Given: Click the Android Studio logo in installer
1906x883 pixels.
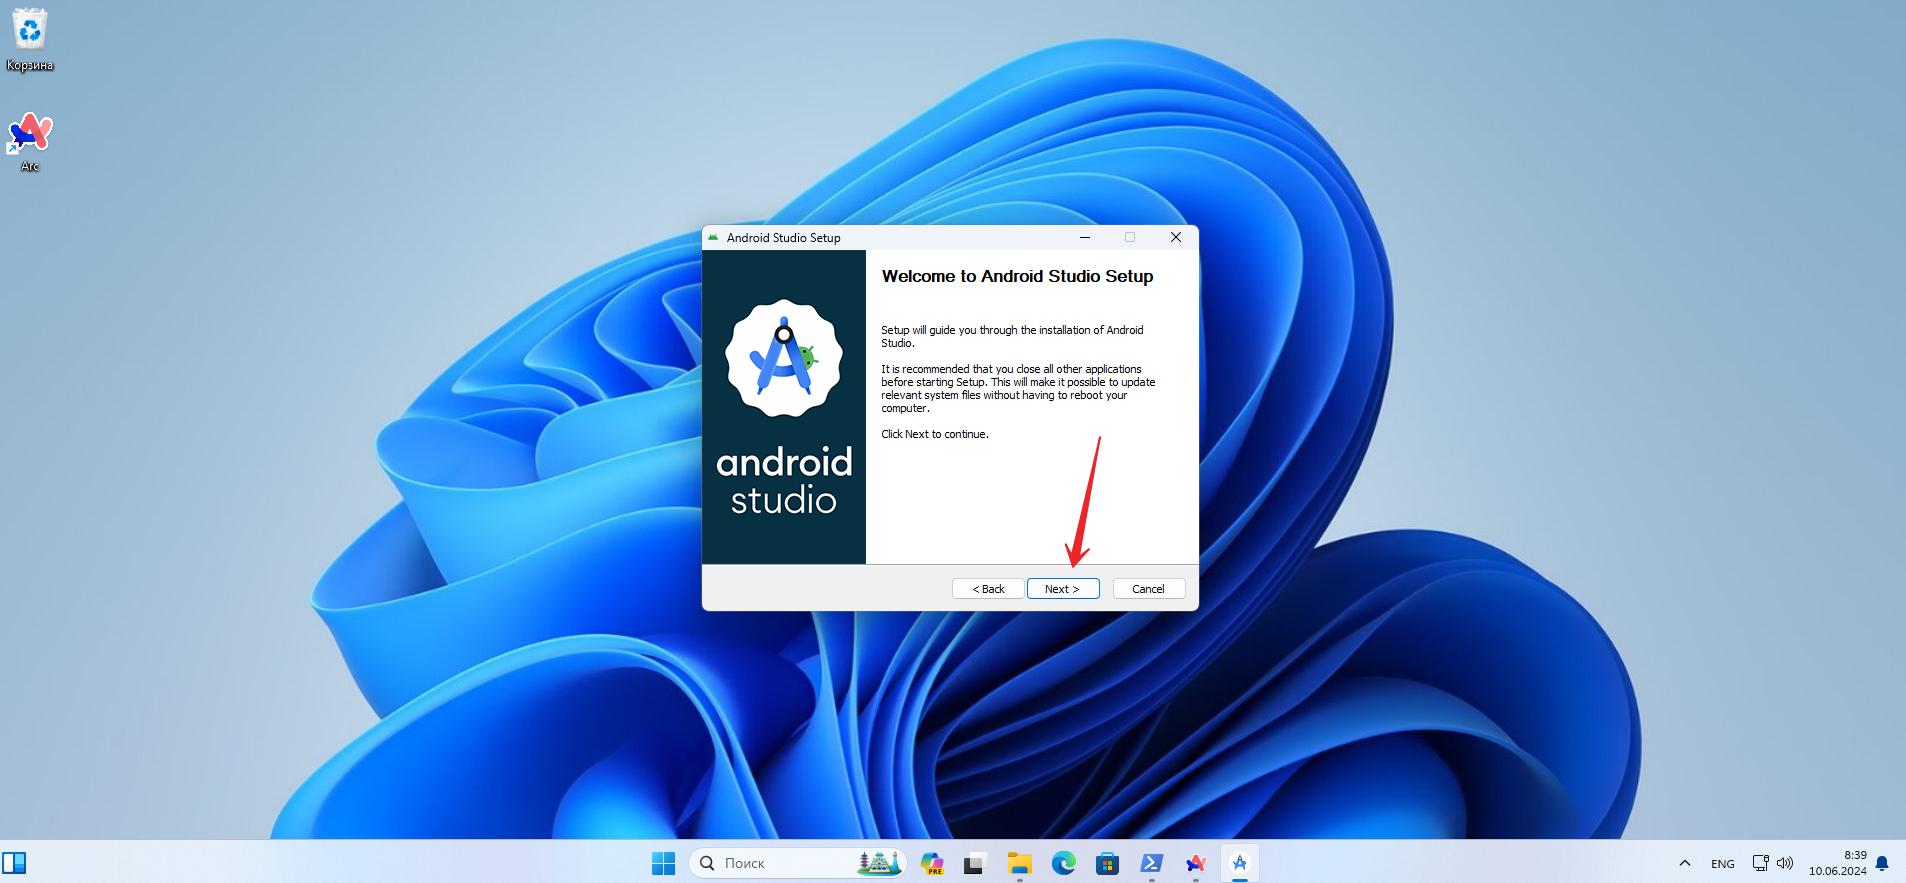Looking at the screenshot, I should coord(784,359).
